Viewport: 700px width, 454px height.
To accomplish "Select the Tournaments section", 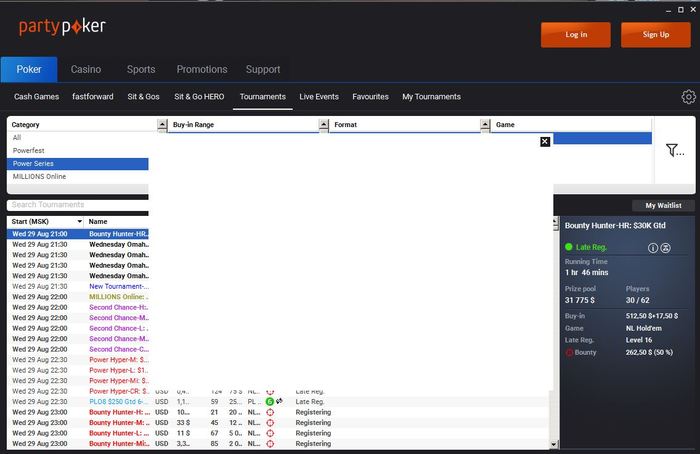I will pos(262,96).
